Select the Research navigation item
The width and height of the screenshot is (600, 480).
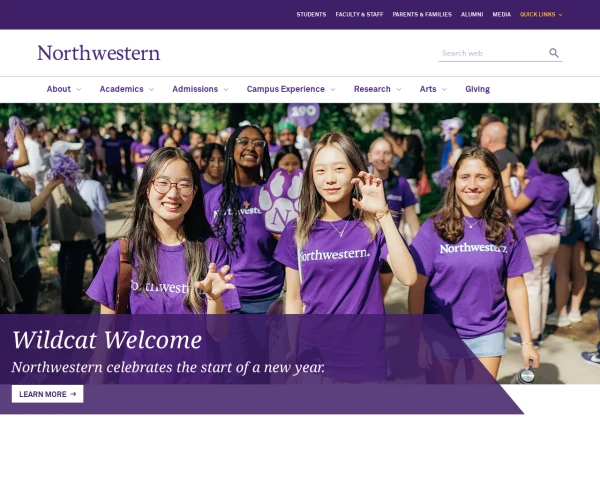[x=372, y=89]
